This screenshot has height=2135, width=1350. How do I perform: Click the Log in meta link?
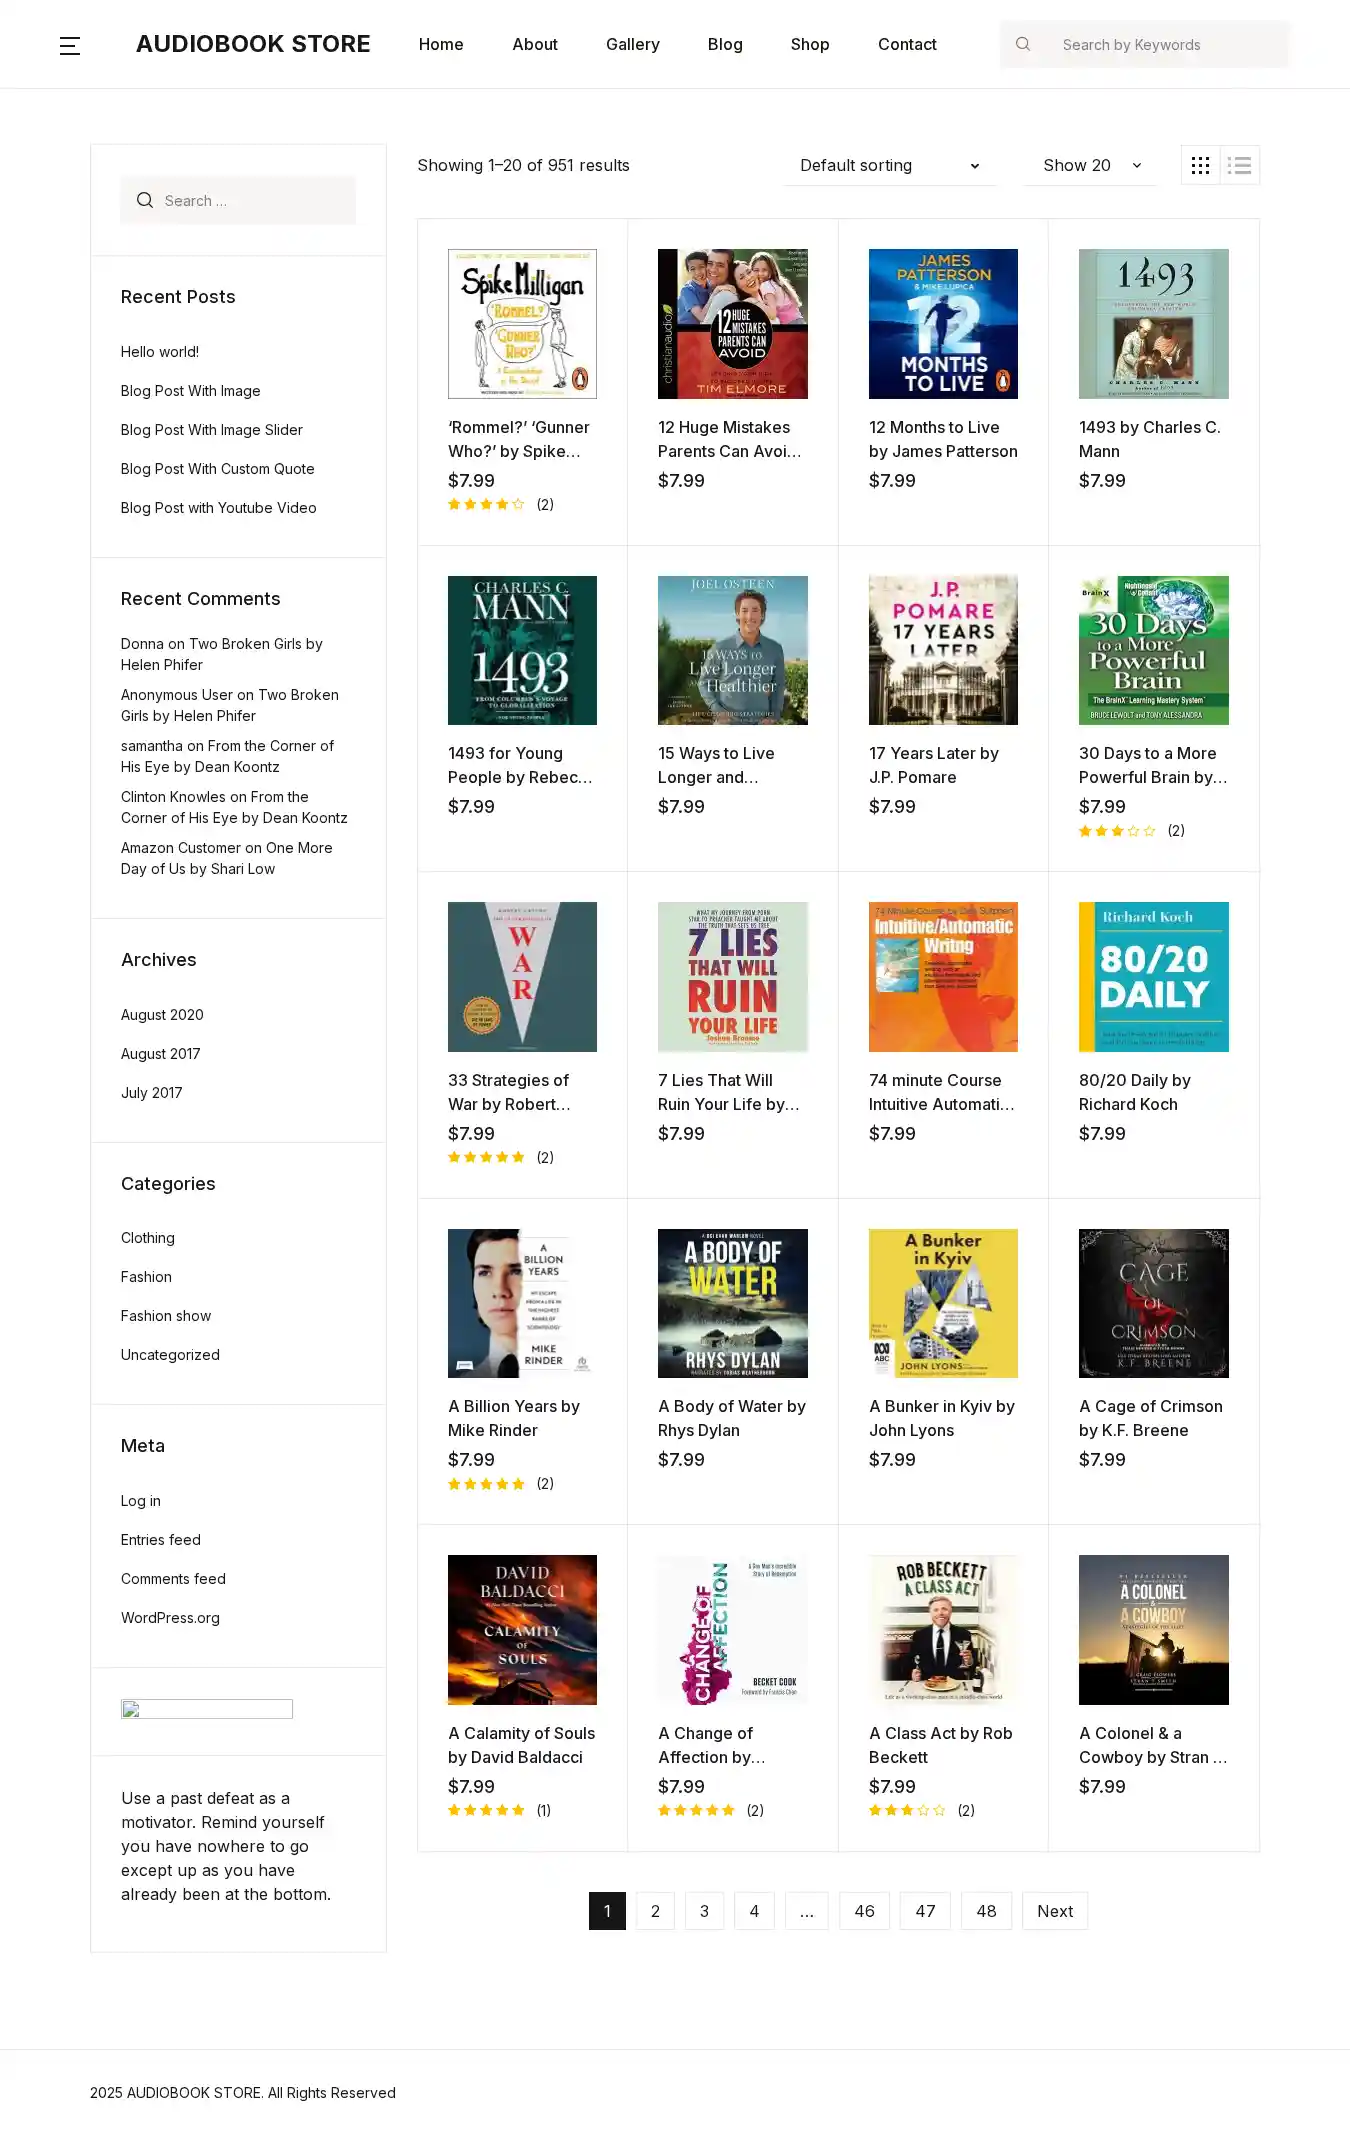141,1501
